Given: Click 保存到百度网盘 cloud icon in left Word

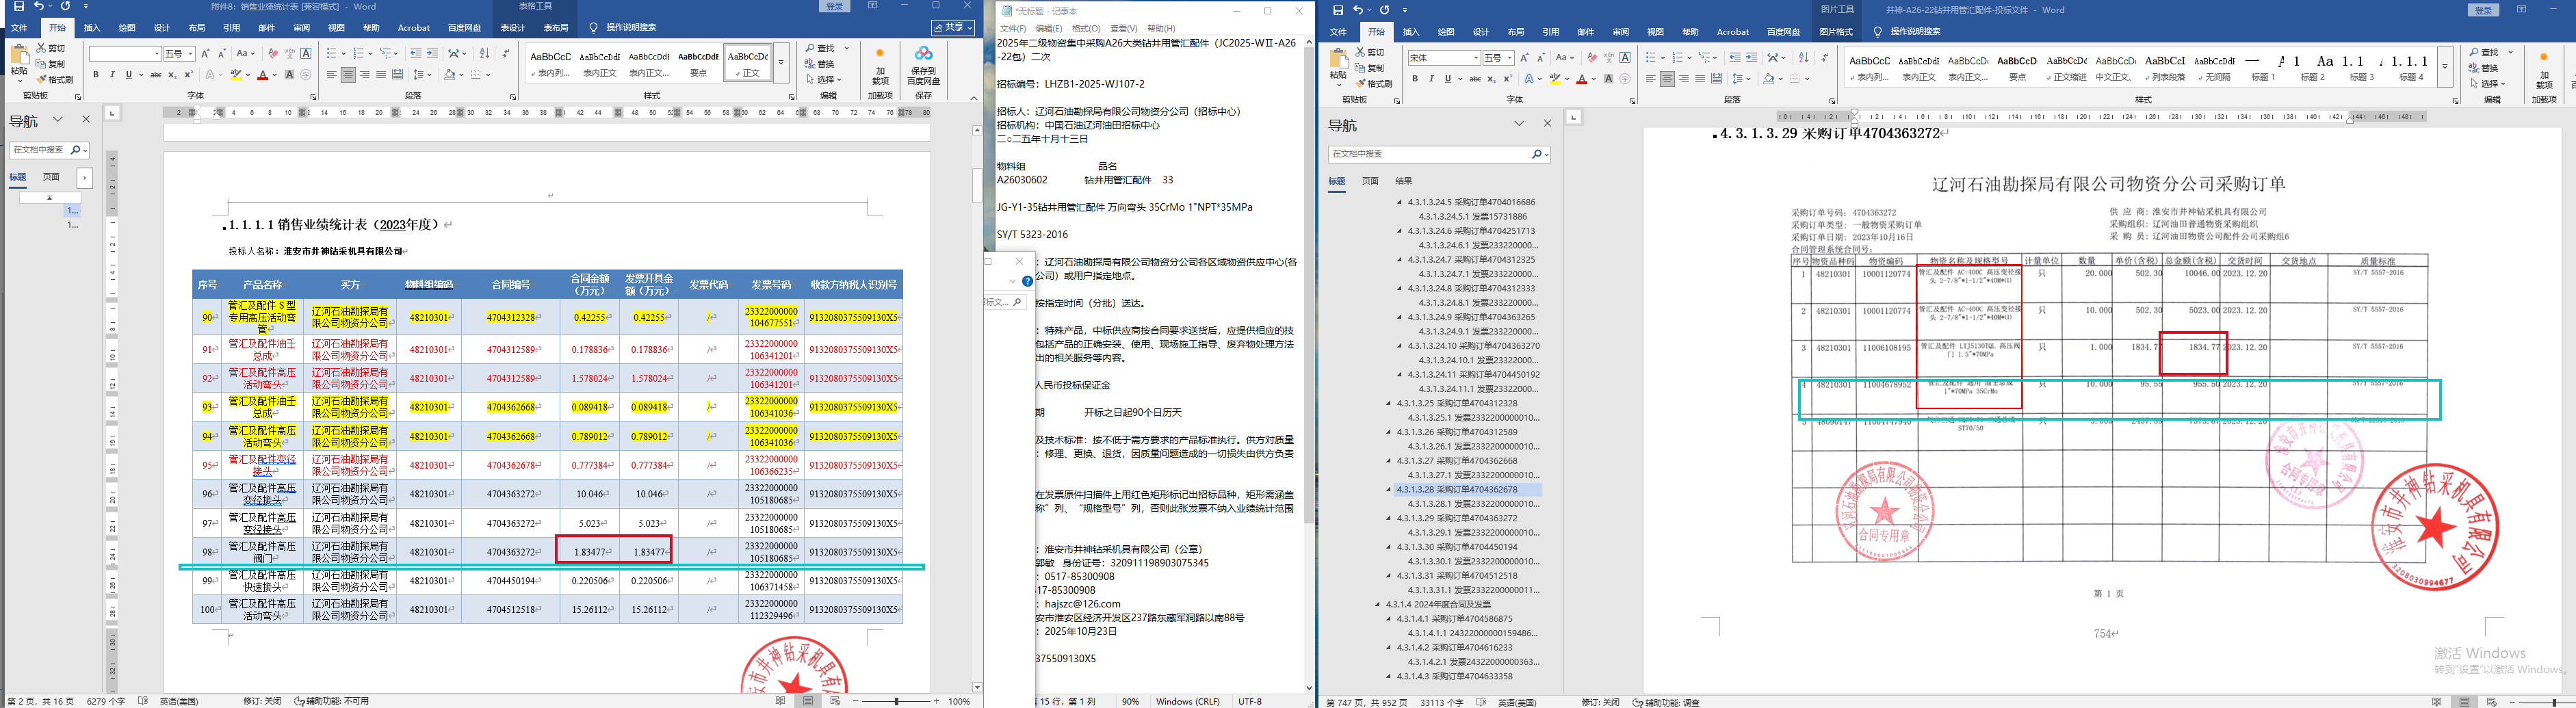Looking at the screenshot, I should pos(923,54).
